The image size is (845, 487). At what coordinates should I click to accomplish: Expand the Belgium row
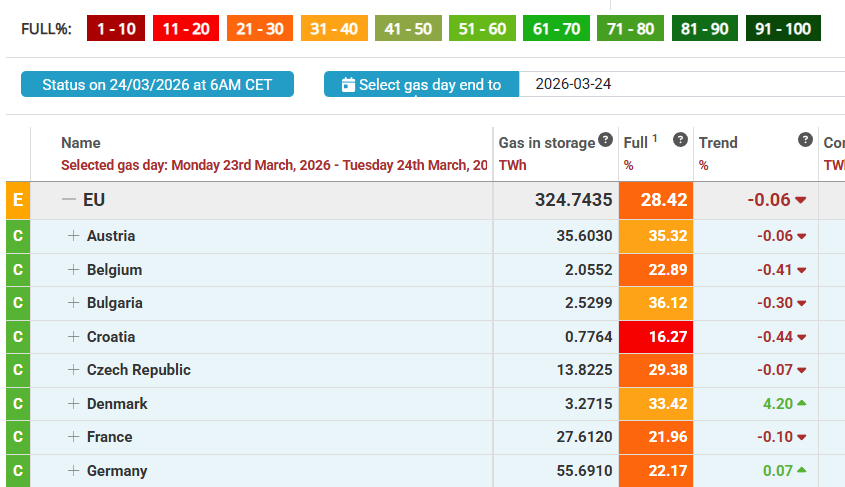point(73,269)
